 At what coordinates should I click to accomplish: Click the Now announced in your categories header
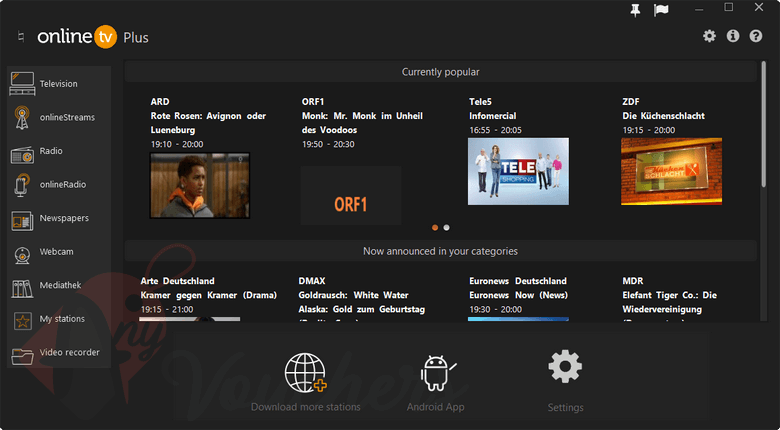pyautogui.click(x=440, y=251)
